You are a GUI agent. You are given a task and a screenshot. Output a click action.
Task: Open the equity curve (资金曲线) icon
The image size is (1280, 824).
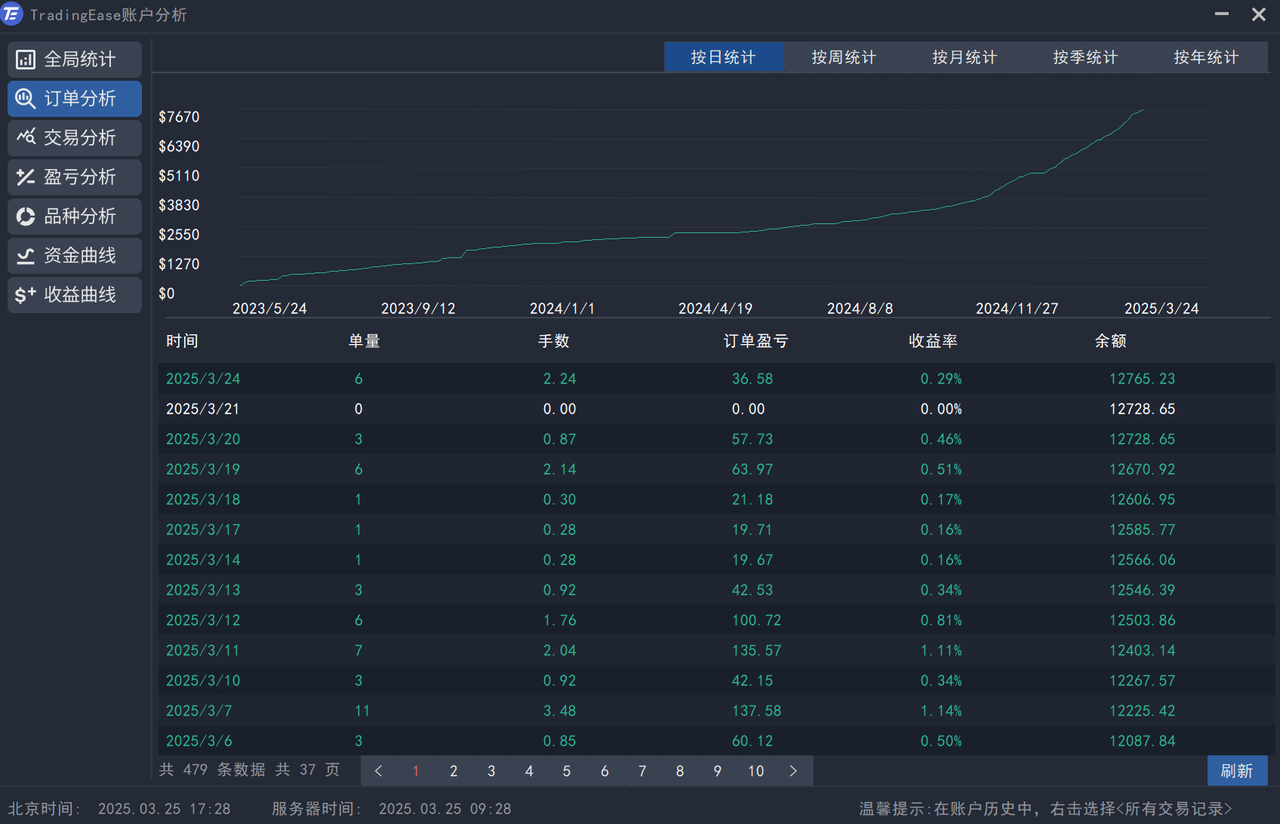[x=26, y=256]
